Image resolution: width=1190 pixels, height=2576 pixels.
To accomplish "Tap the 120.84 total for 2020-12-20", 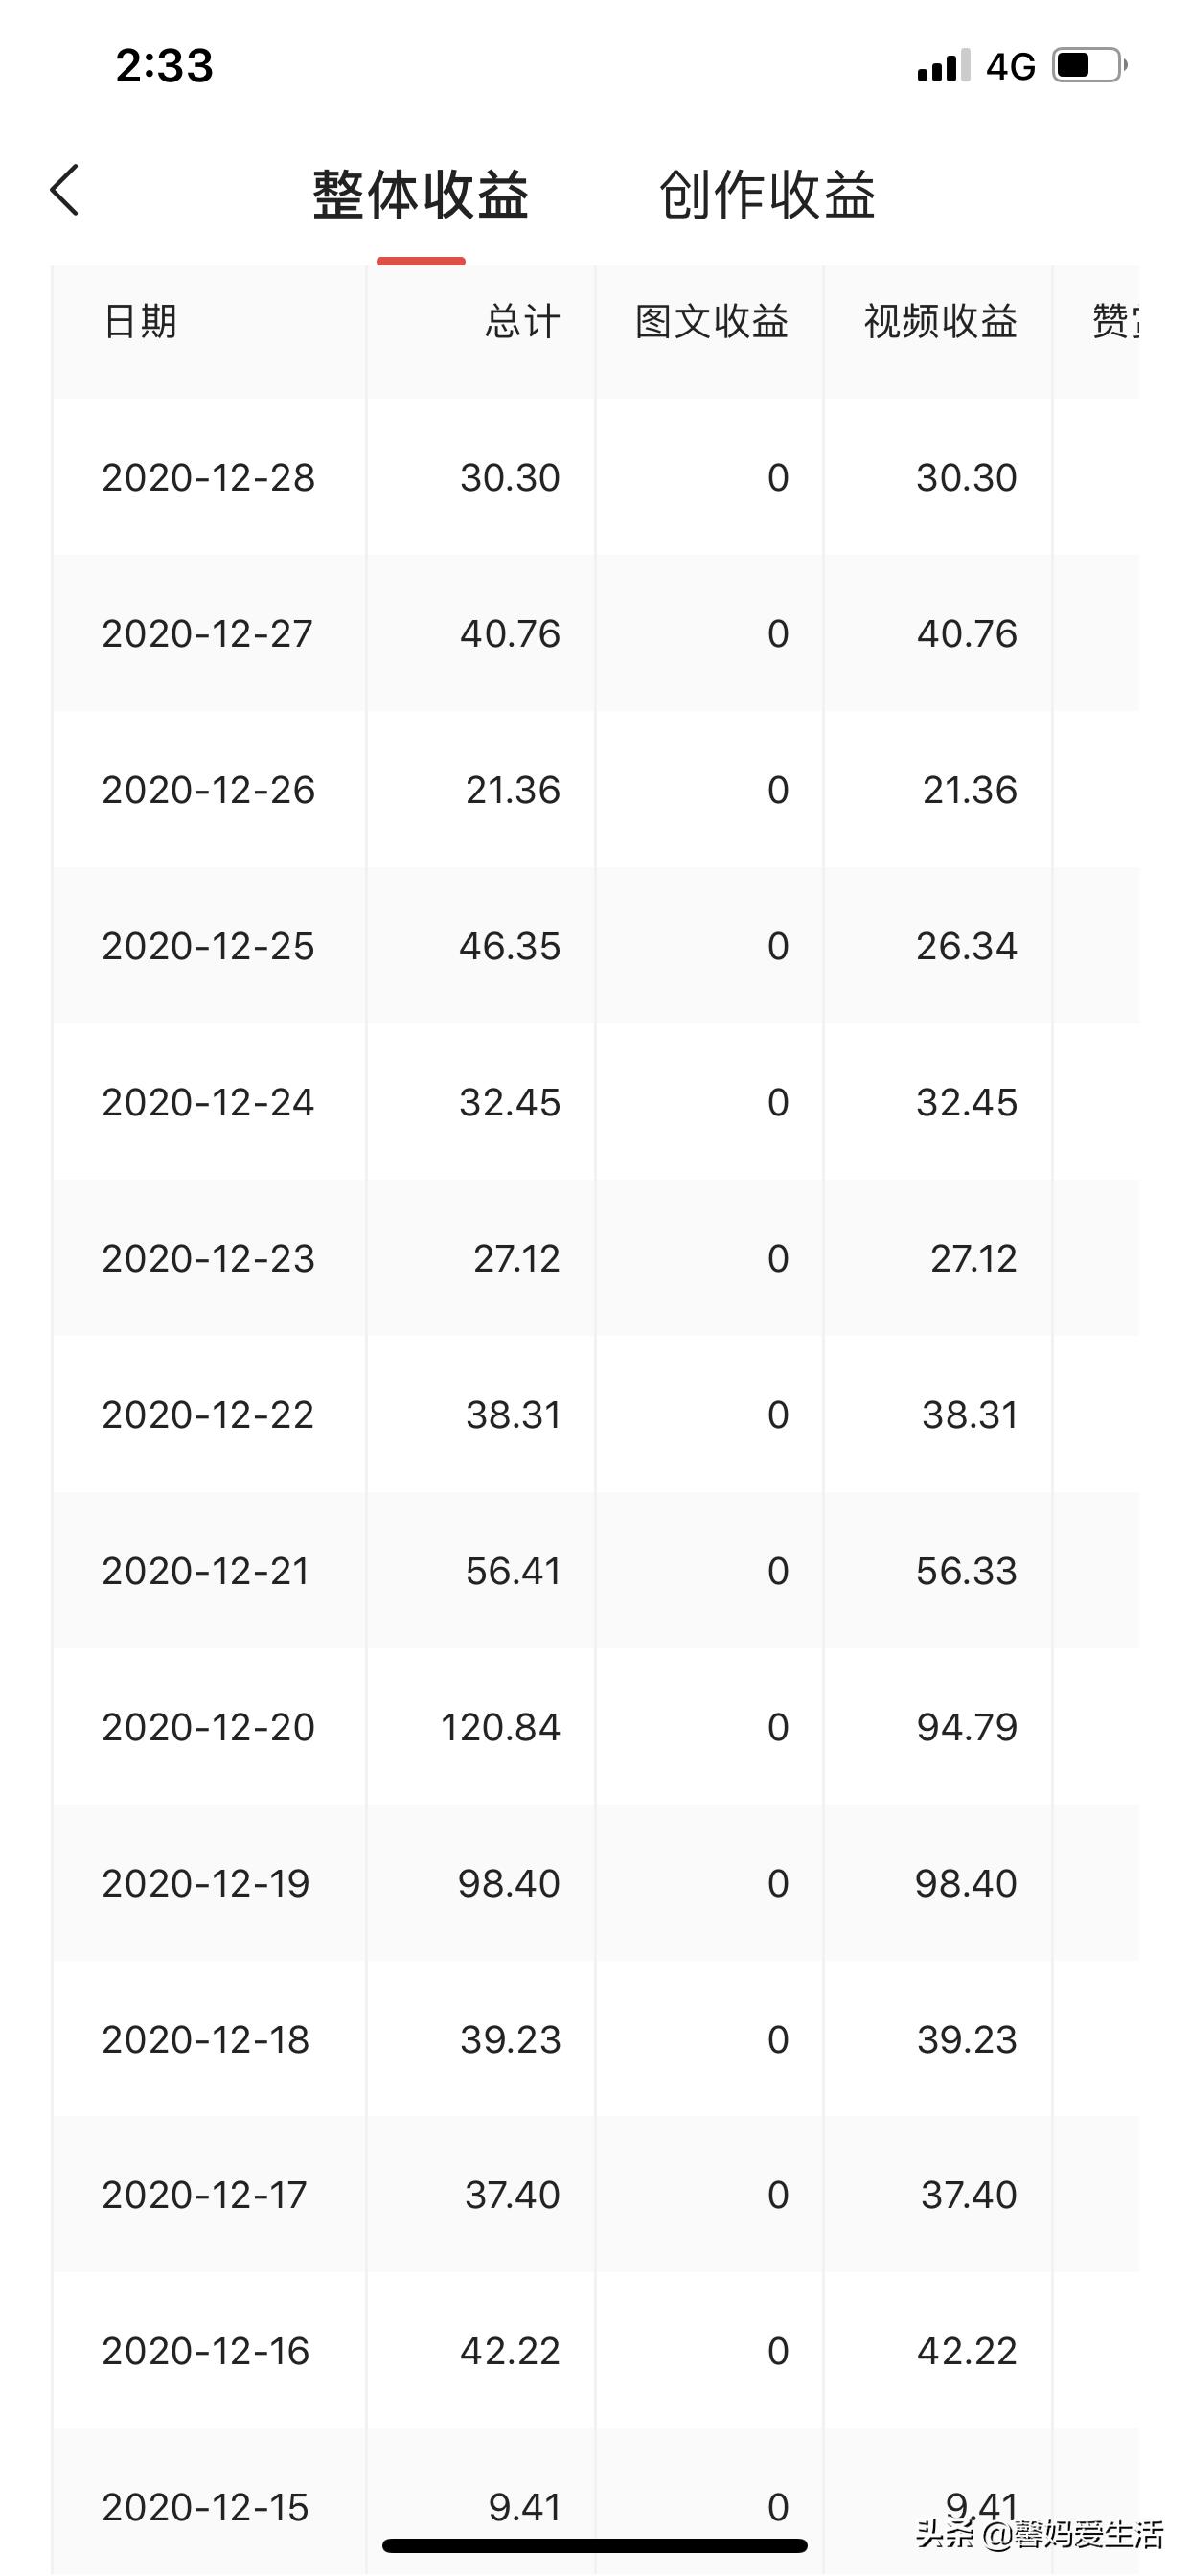I will (x=500, y=1727).
